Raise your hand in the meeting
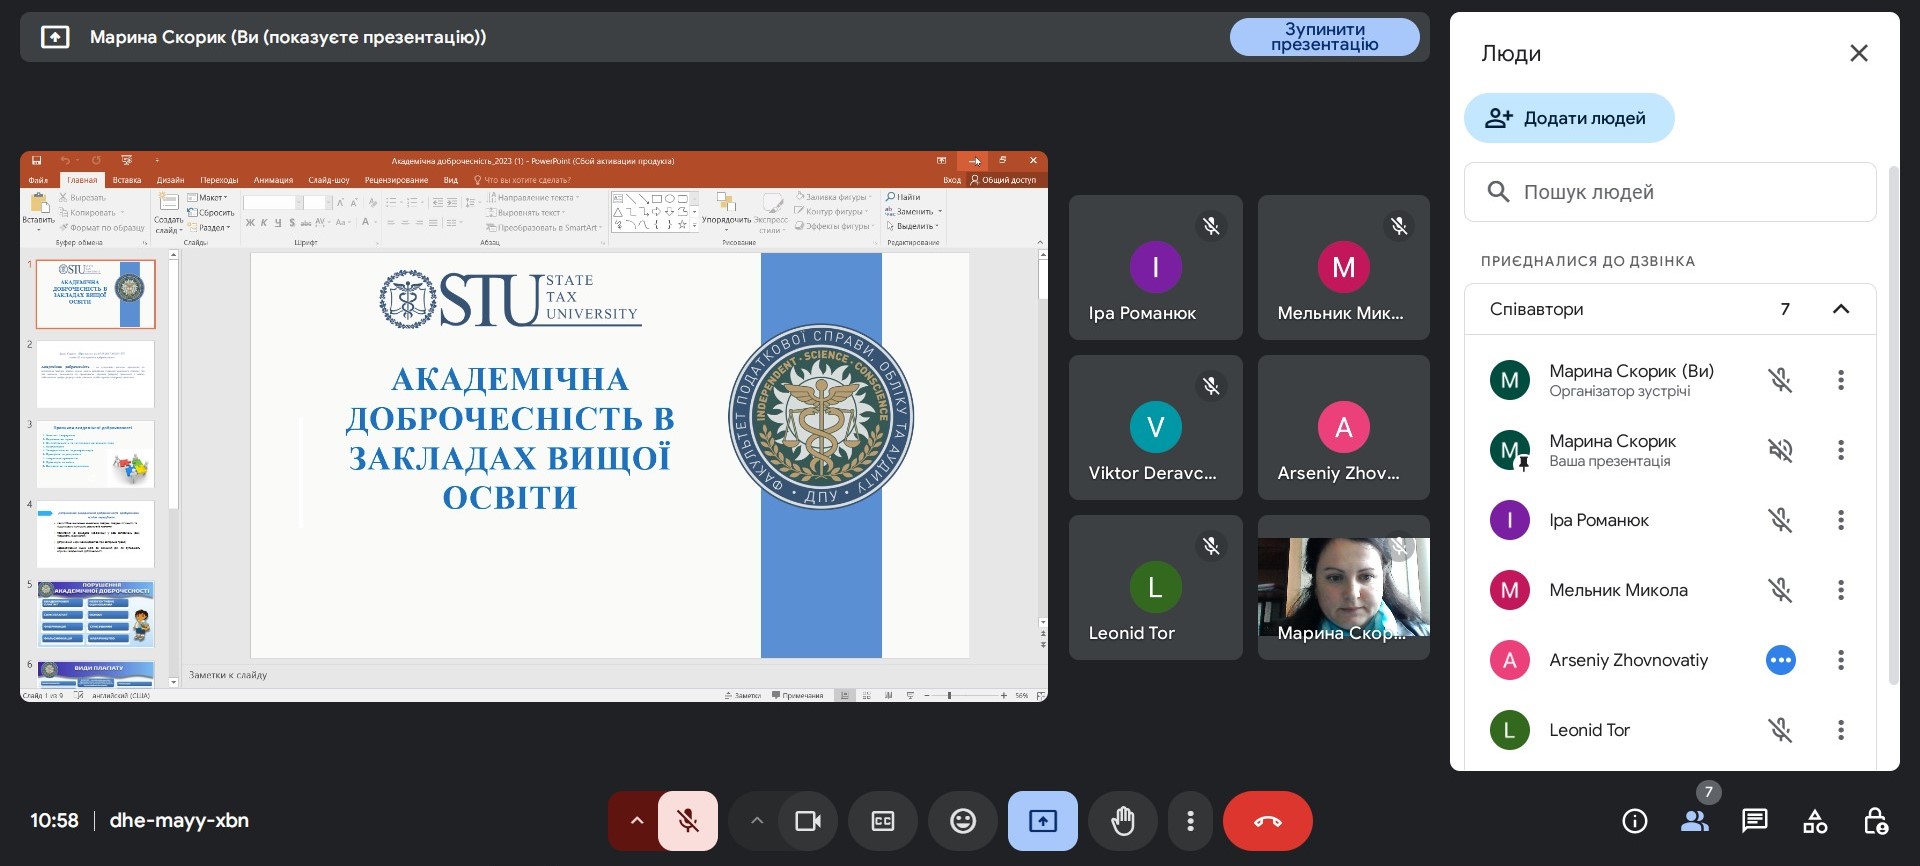1920x866 pixels. click(x=1123, y=821)
